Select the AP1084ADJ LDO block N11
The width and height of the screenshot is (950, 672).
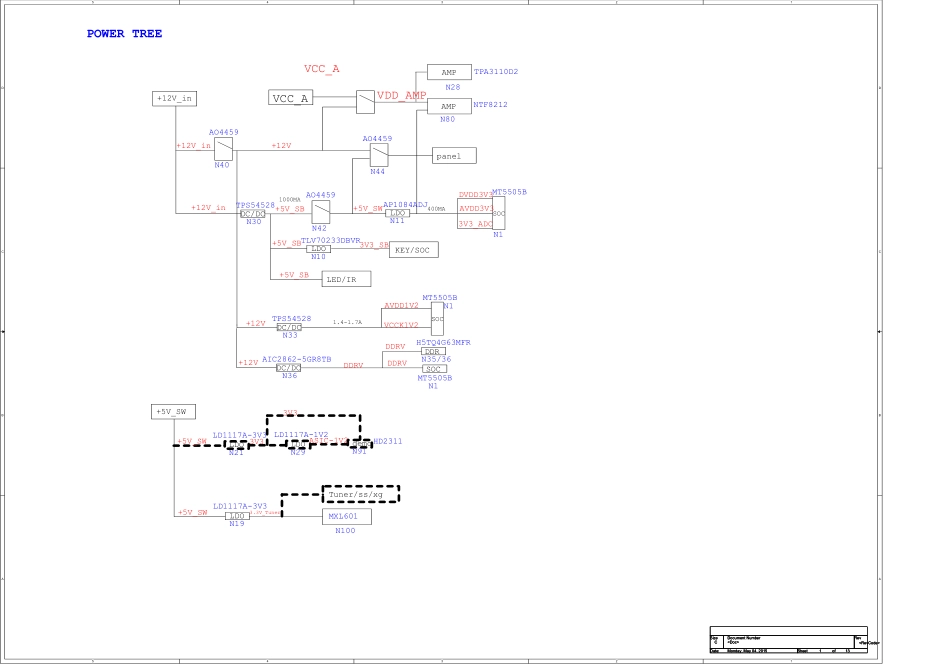[x=397, y=213]
